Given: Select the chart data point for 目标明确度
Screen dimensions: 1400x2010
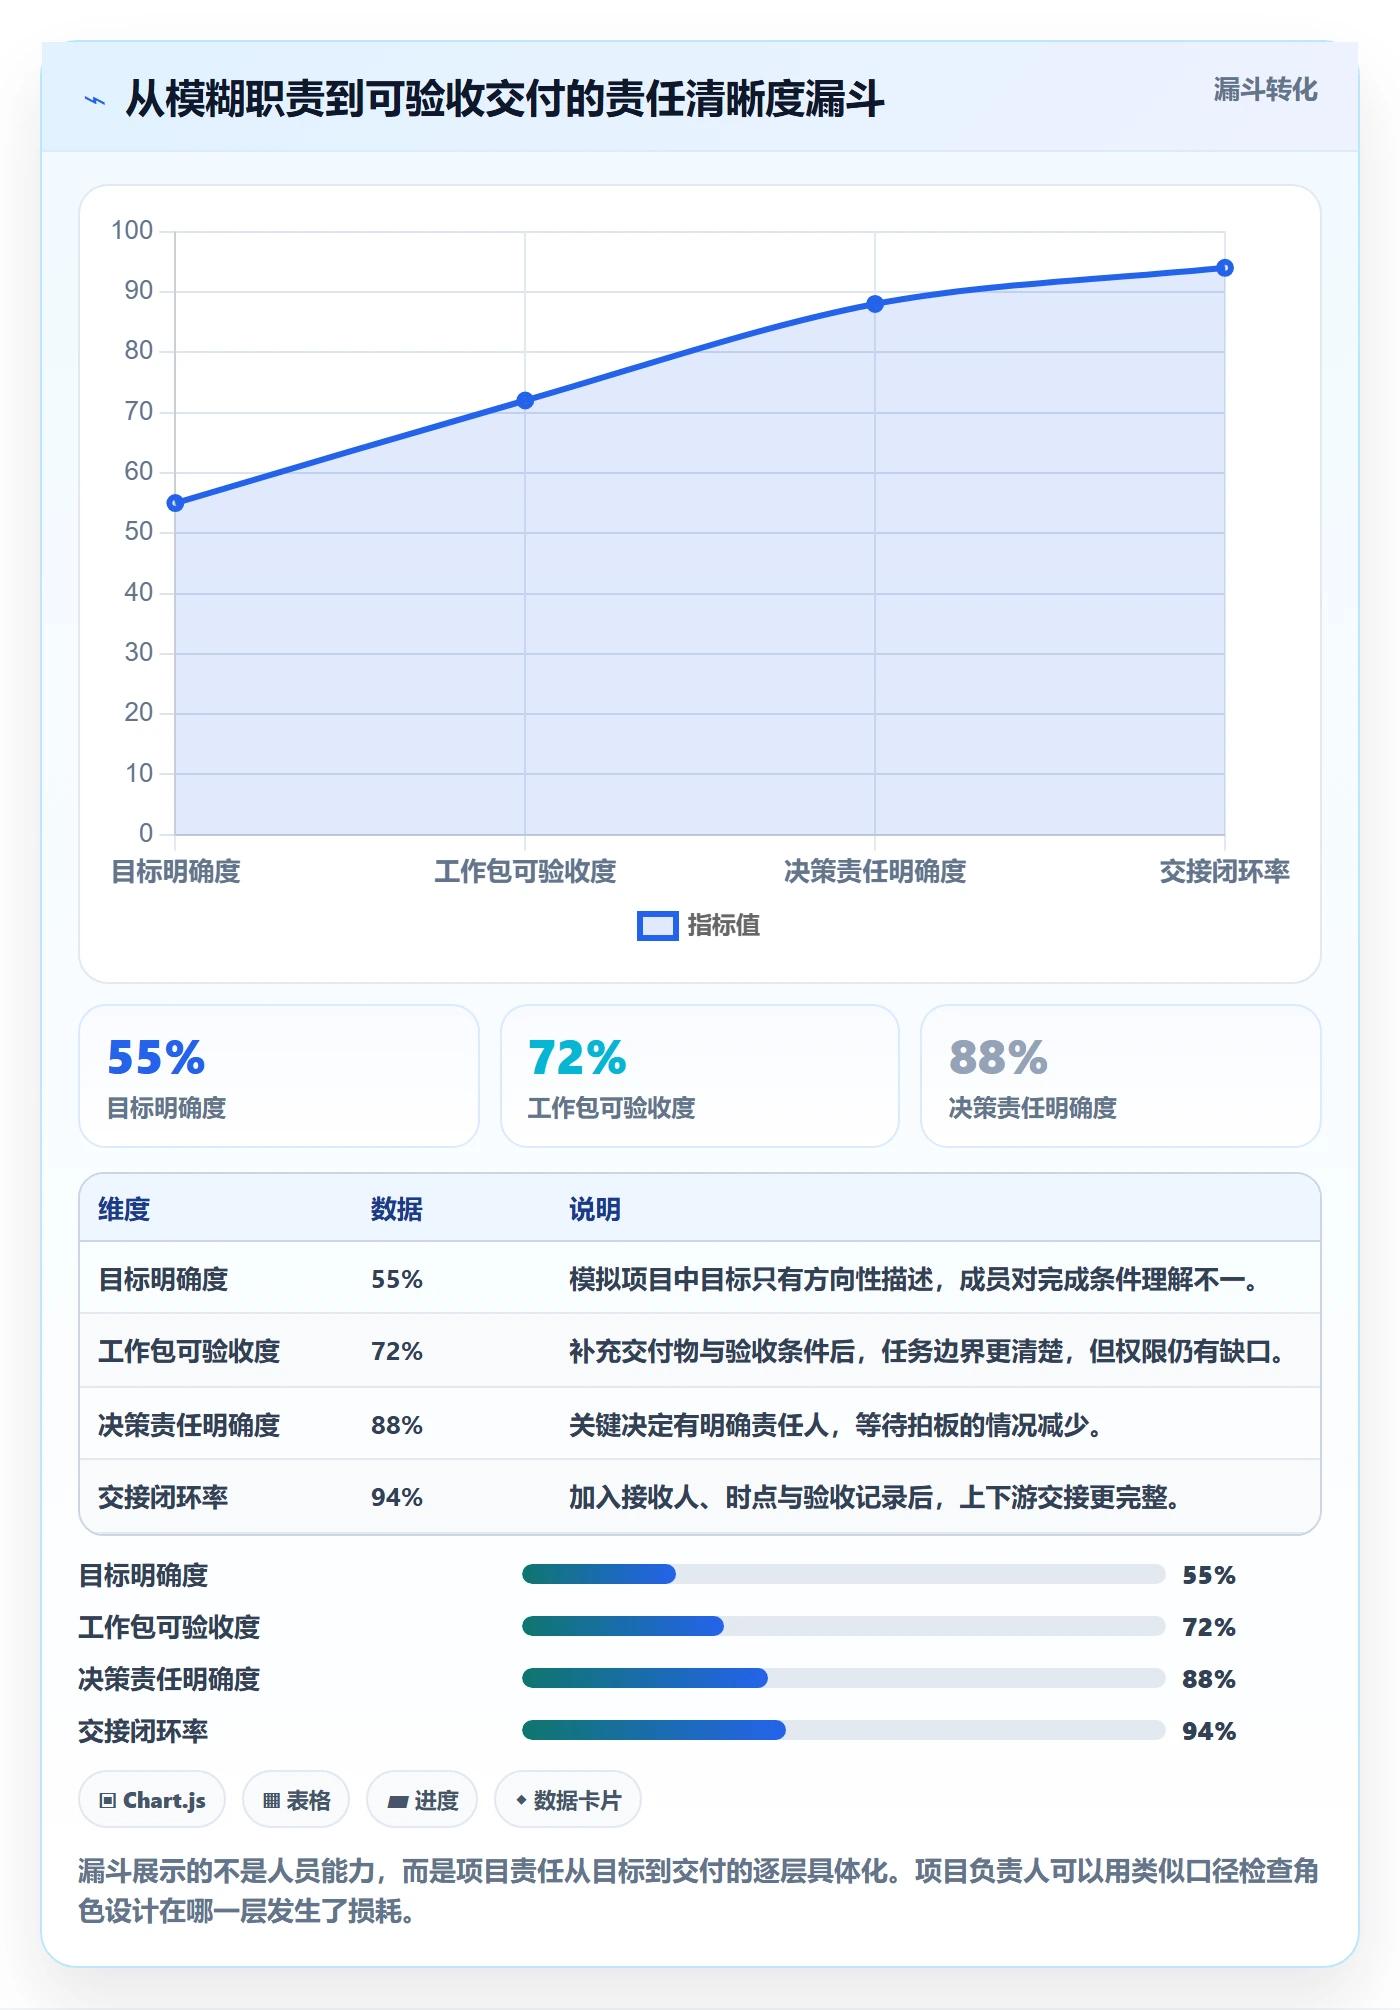Looking at the screenshot, I should (x=175, y=503).
